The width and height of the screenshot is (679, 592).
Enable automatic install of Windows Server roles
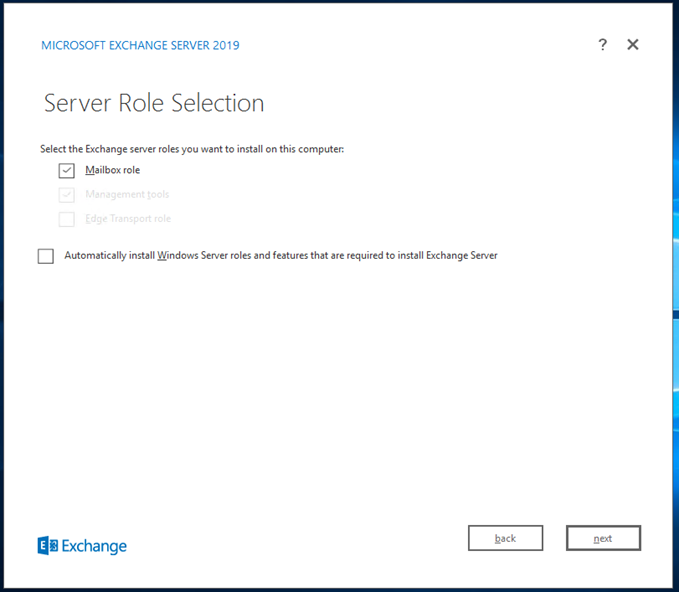(x=46, y=256)
